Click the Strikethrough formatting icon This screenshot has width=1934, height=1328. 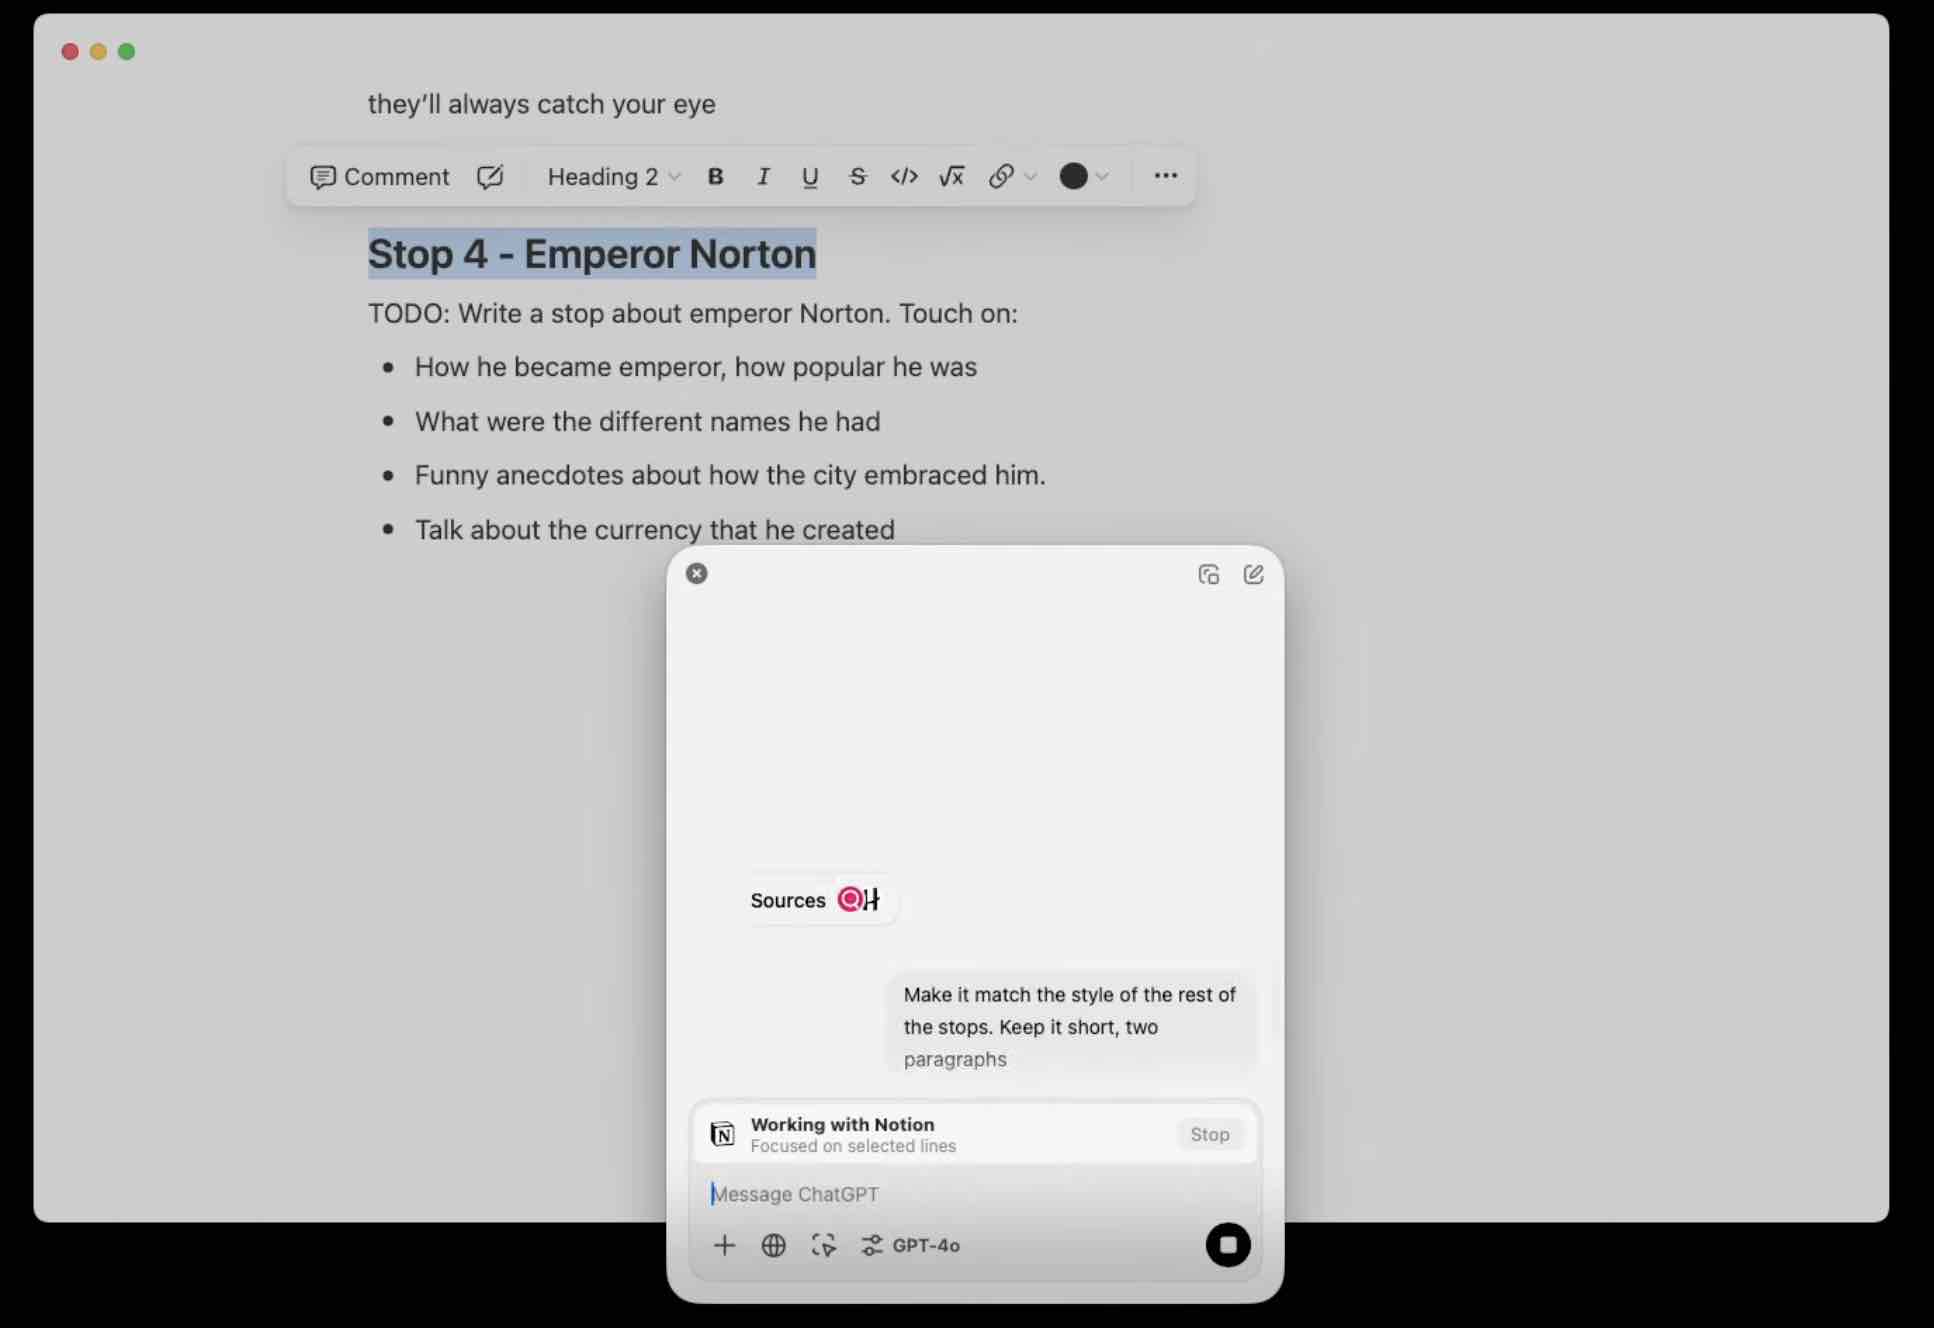[855, 176]
